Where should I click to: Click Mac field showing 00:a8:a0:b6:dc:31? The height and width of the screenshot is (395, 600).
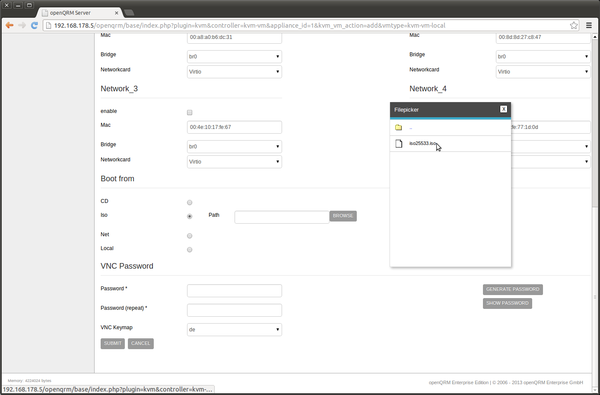click(x=234, y=38)
